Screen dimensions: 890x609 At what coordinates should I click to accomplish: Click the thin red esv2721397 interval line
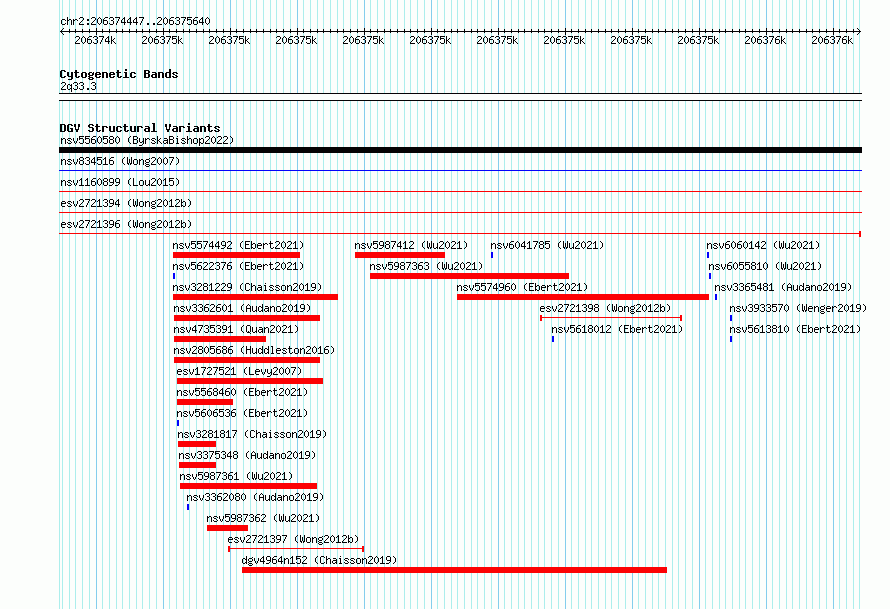click(x=296, y=549)
